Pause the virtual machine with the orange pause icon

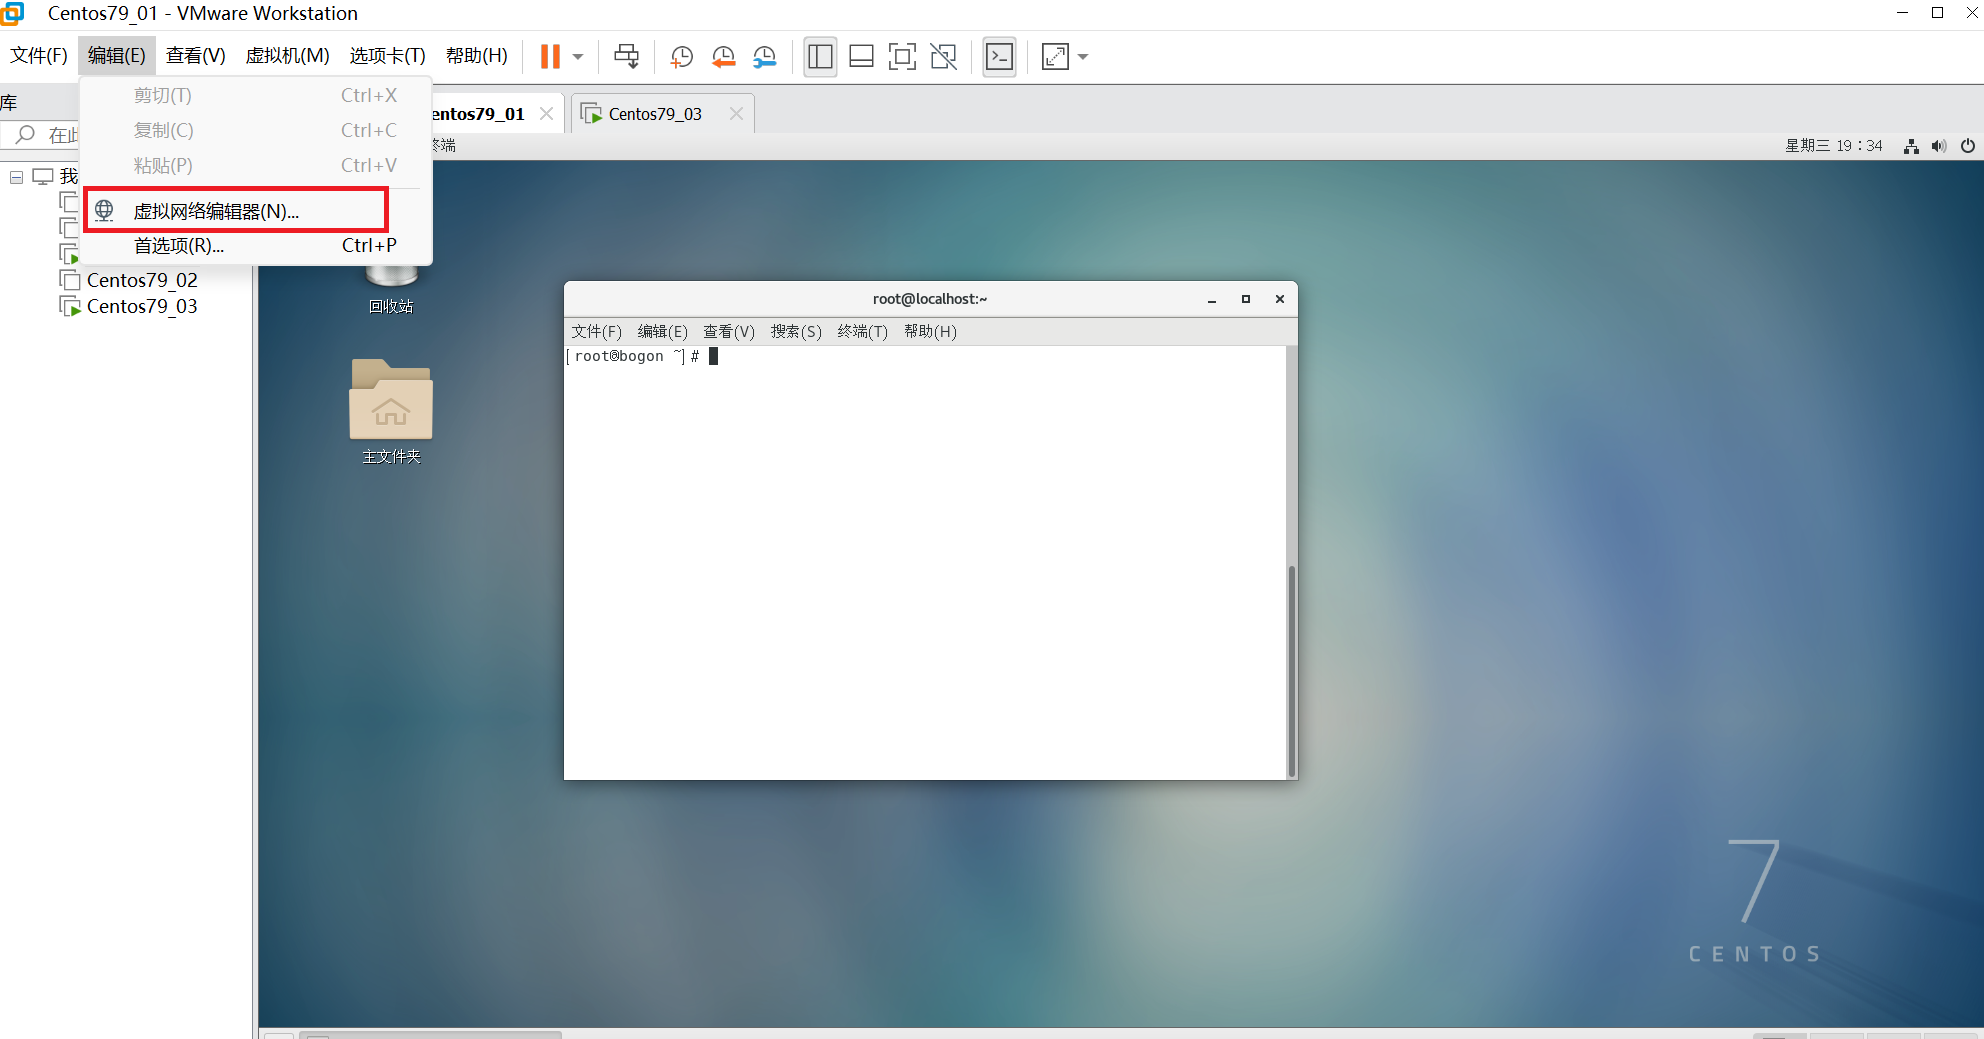(550, 56)
